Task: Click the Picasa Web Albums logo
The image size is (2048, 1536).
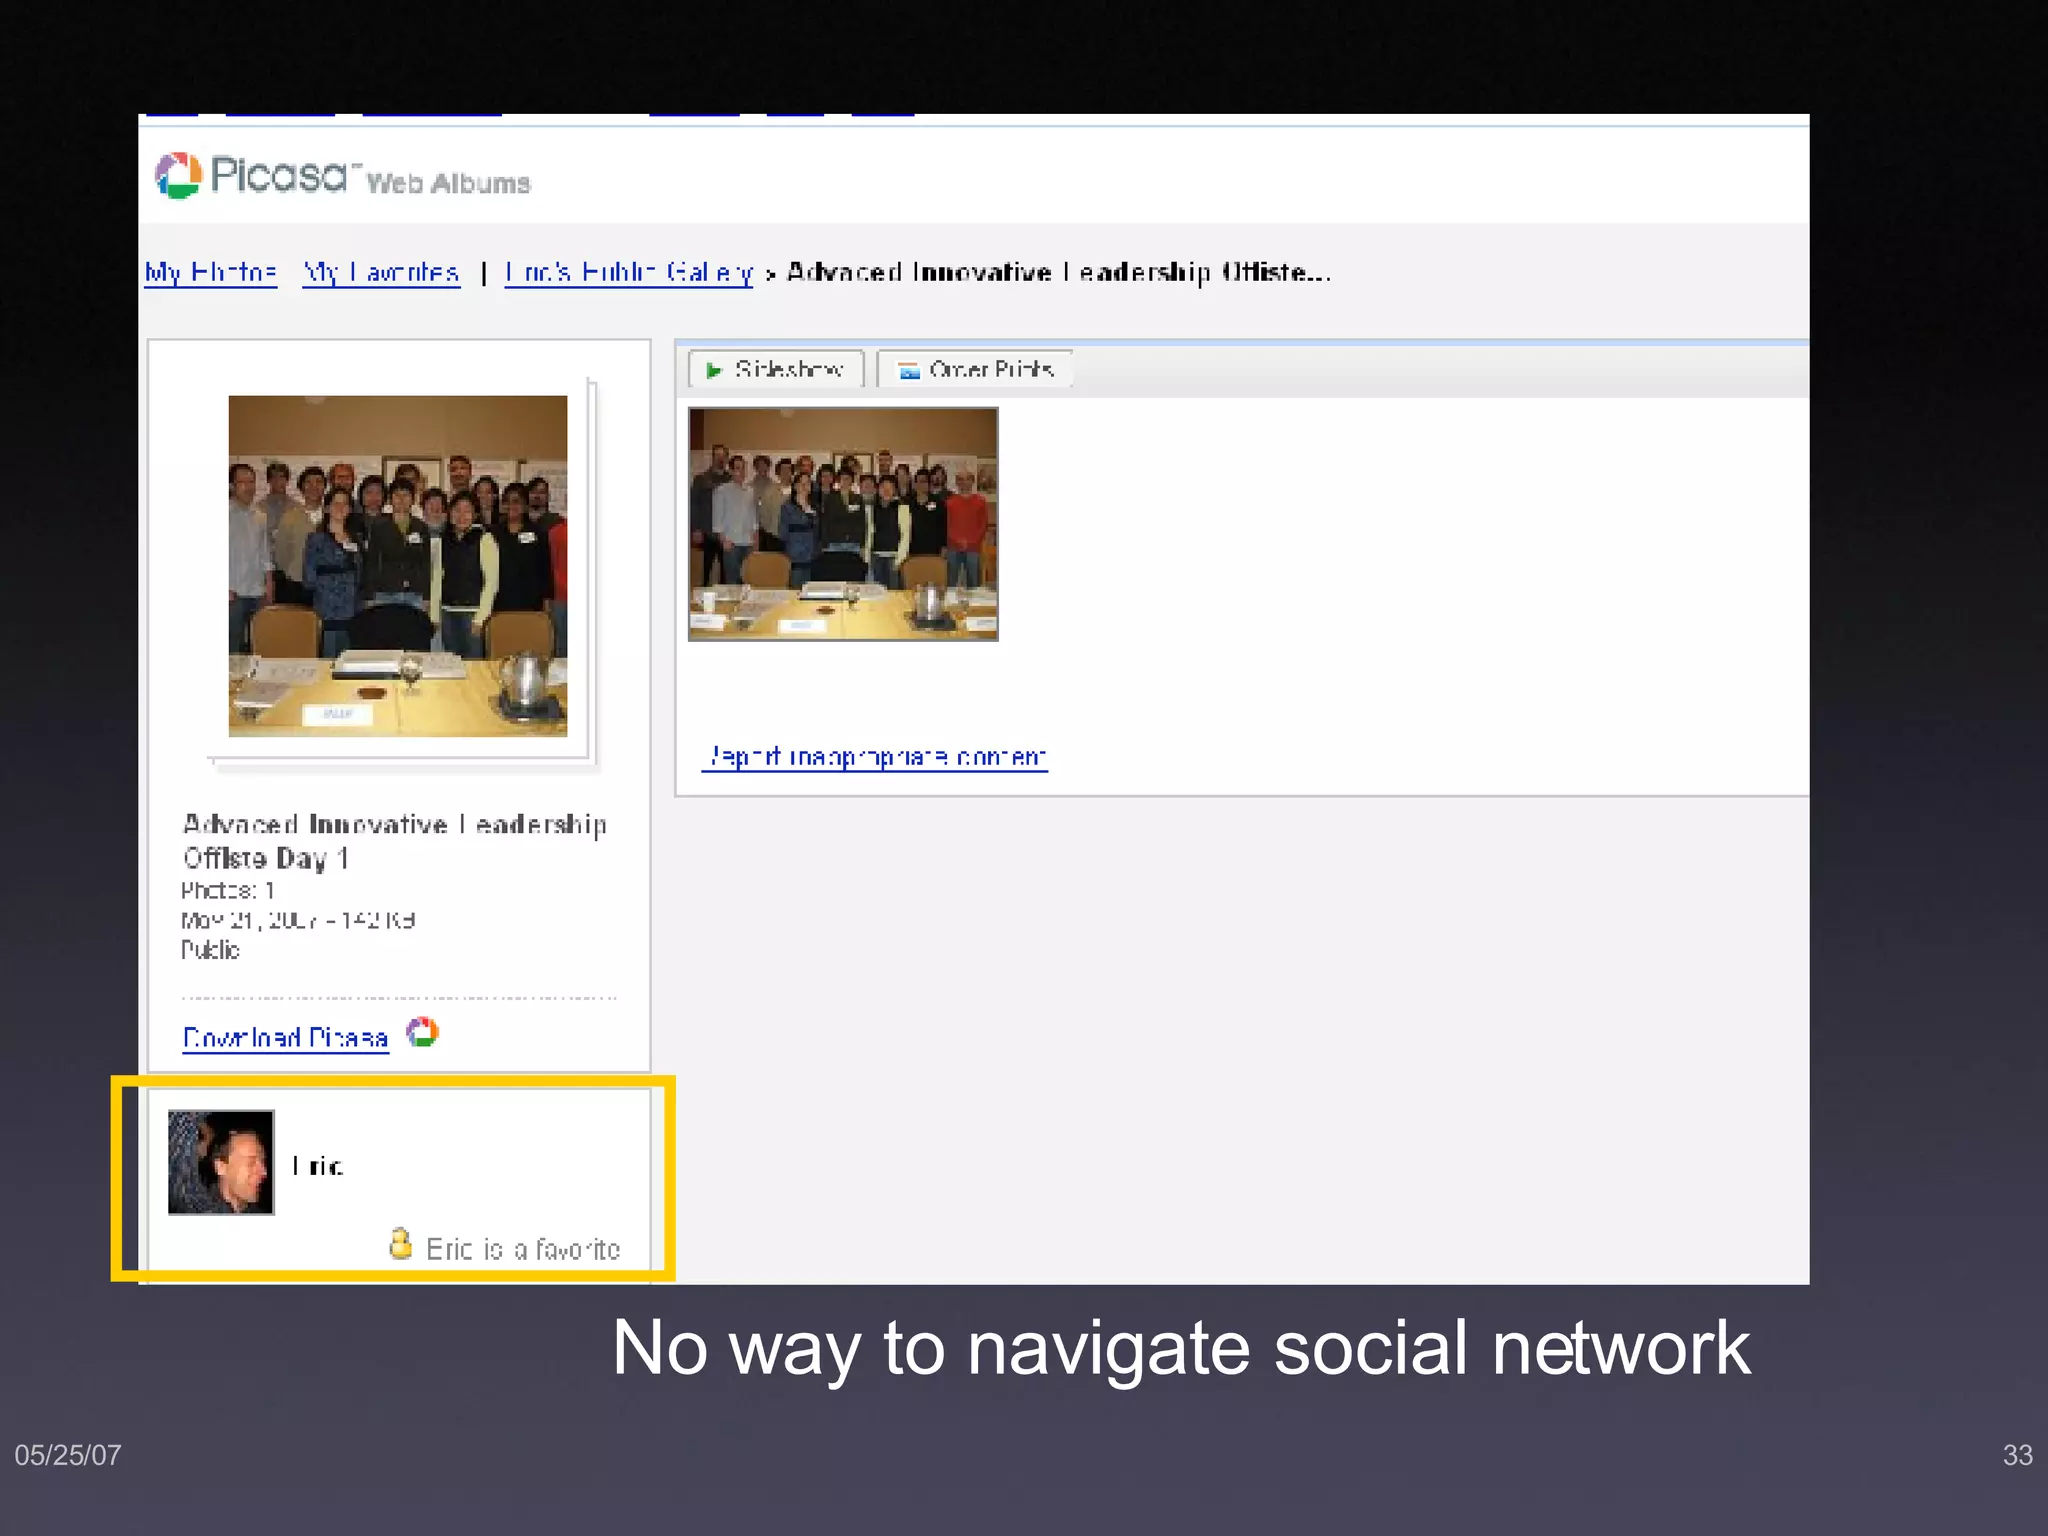Action: pos(342,176)
